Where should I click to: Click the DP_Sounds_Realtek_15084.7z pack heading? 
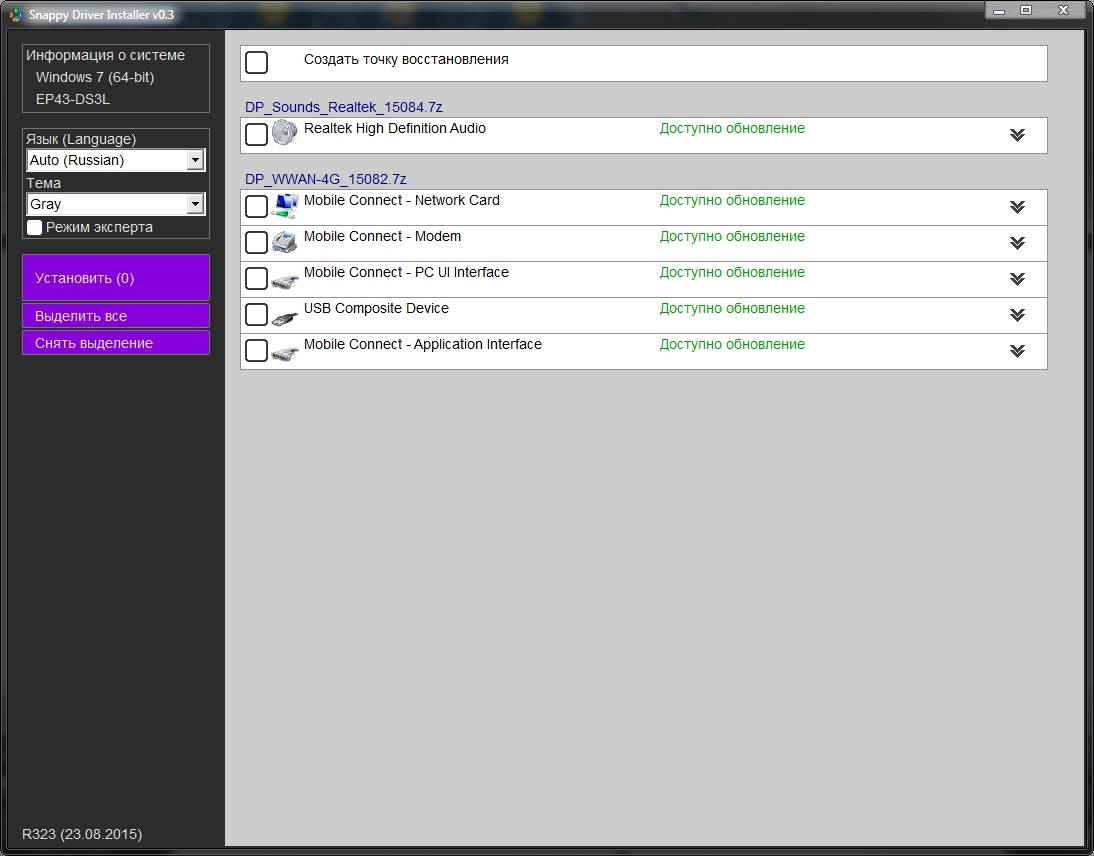point(343,107)
